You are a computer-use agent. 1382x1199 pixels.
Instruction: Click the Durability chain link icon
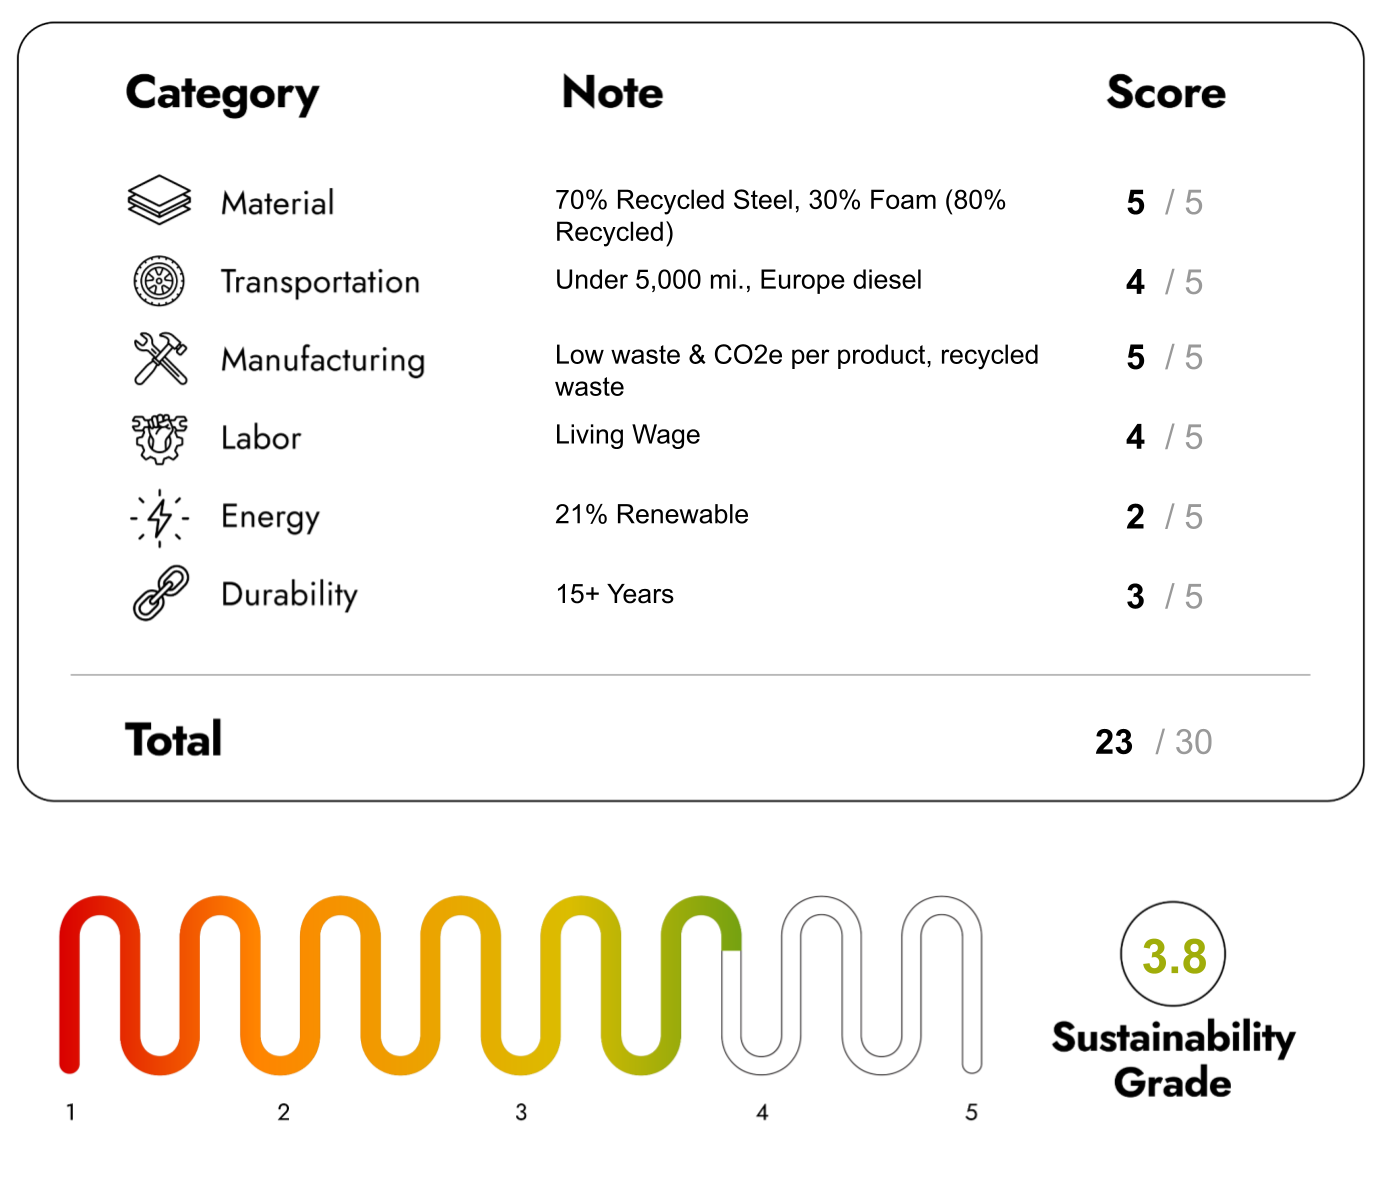[x=160, y=593]
